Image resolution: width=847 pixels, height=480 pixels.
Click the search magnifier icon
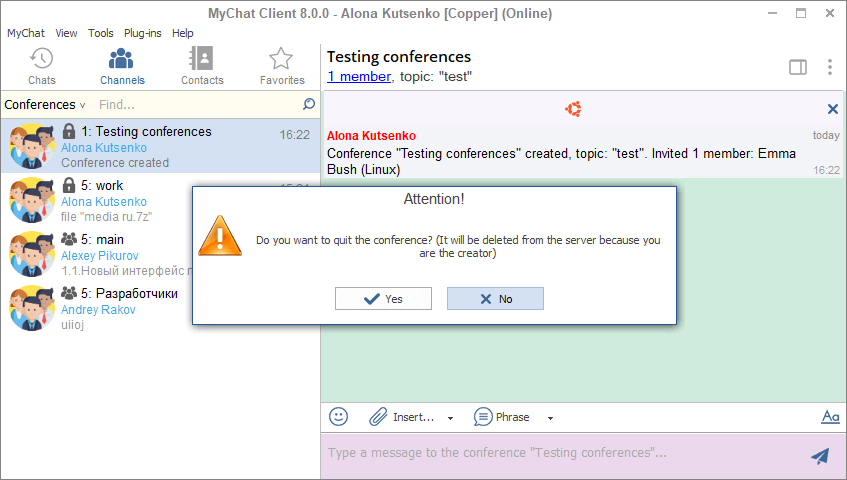[309, 104]
